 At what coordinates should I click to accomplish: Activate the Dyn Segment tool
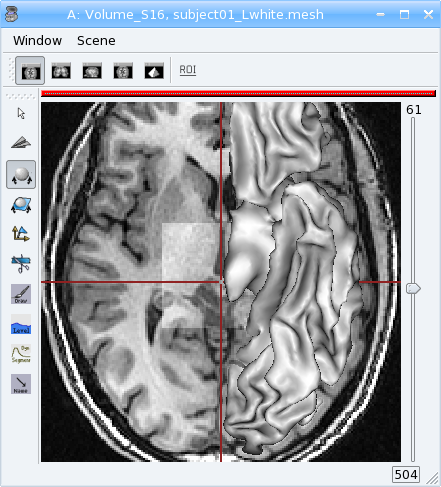click(21, 354)
